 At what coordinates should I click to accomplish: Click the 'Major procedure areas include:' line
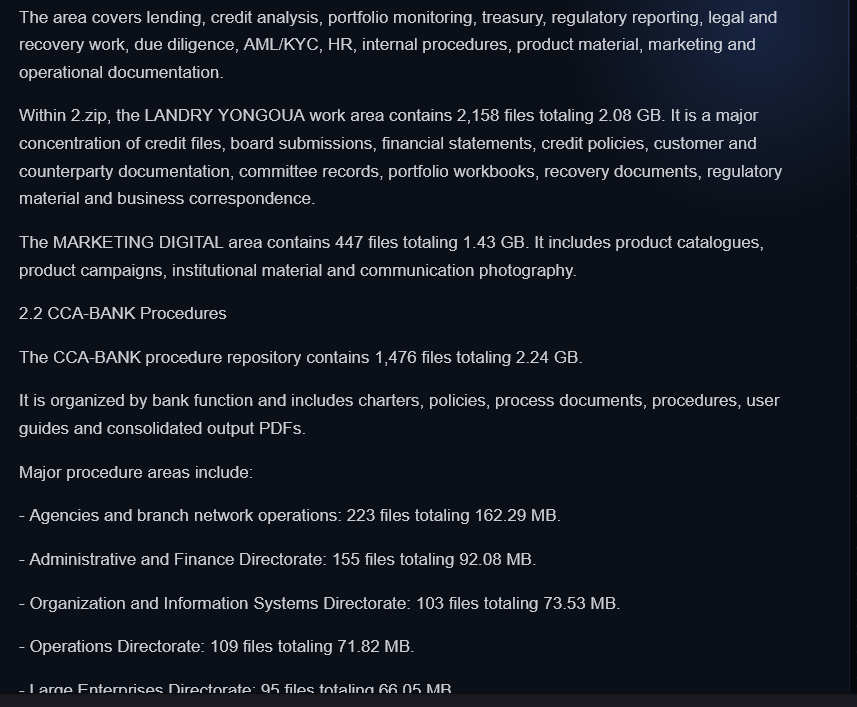tap(136, 473)
